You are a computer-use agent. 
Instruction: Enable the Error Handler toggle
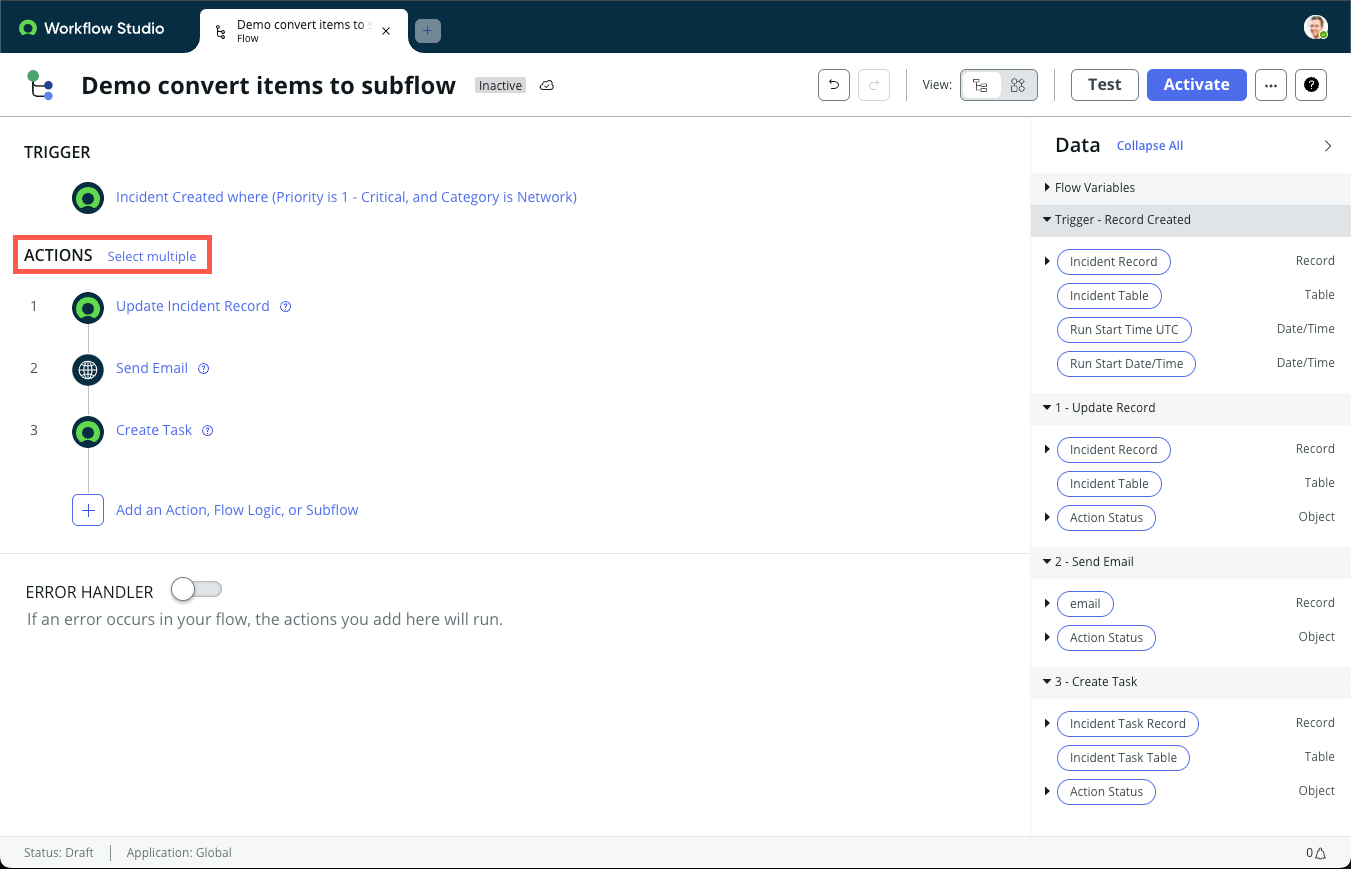(x=196, y=590)
